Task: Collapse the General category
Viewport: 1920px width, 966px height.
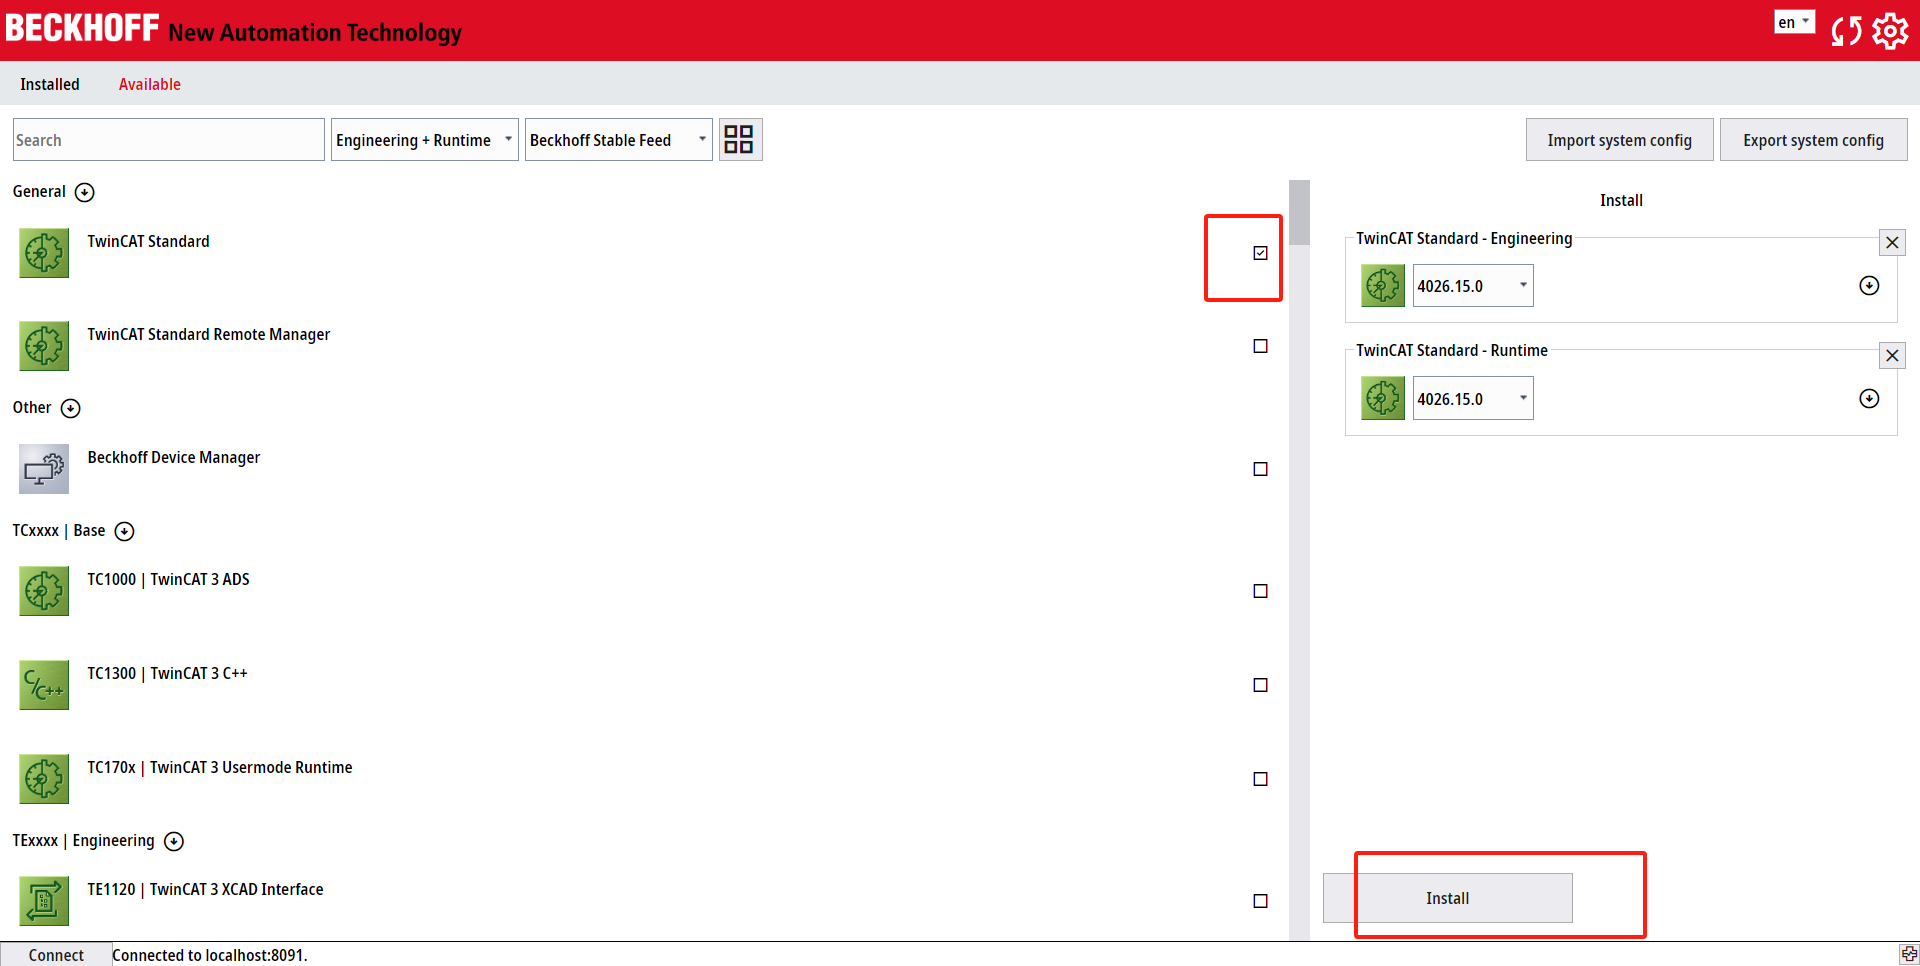Action: coord(85,192)
